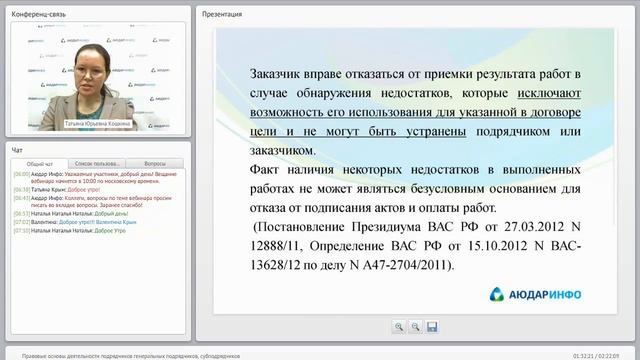Select the 06:43 Аюдар Инфо message about questions
640x360 pixels.
tap(93, 201)
